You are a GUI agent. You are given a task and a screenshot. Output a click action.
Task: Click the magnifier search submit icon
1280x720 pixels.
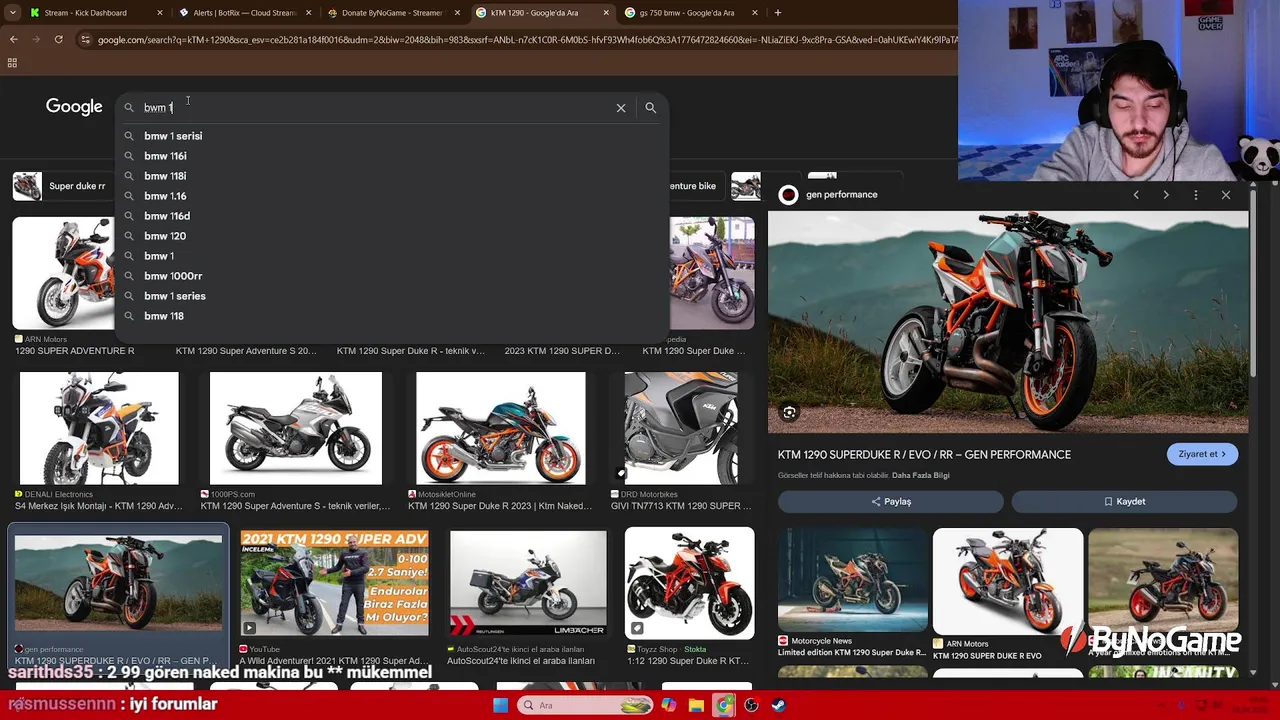(651, 108)
